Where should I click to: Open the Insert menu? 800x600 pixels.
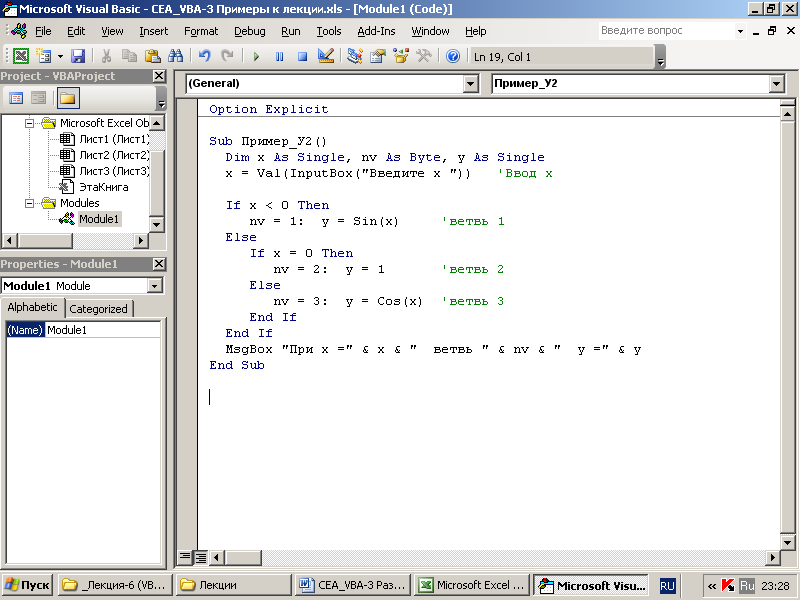tap(154, 31)
